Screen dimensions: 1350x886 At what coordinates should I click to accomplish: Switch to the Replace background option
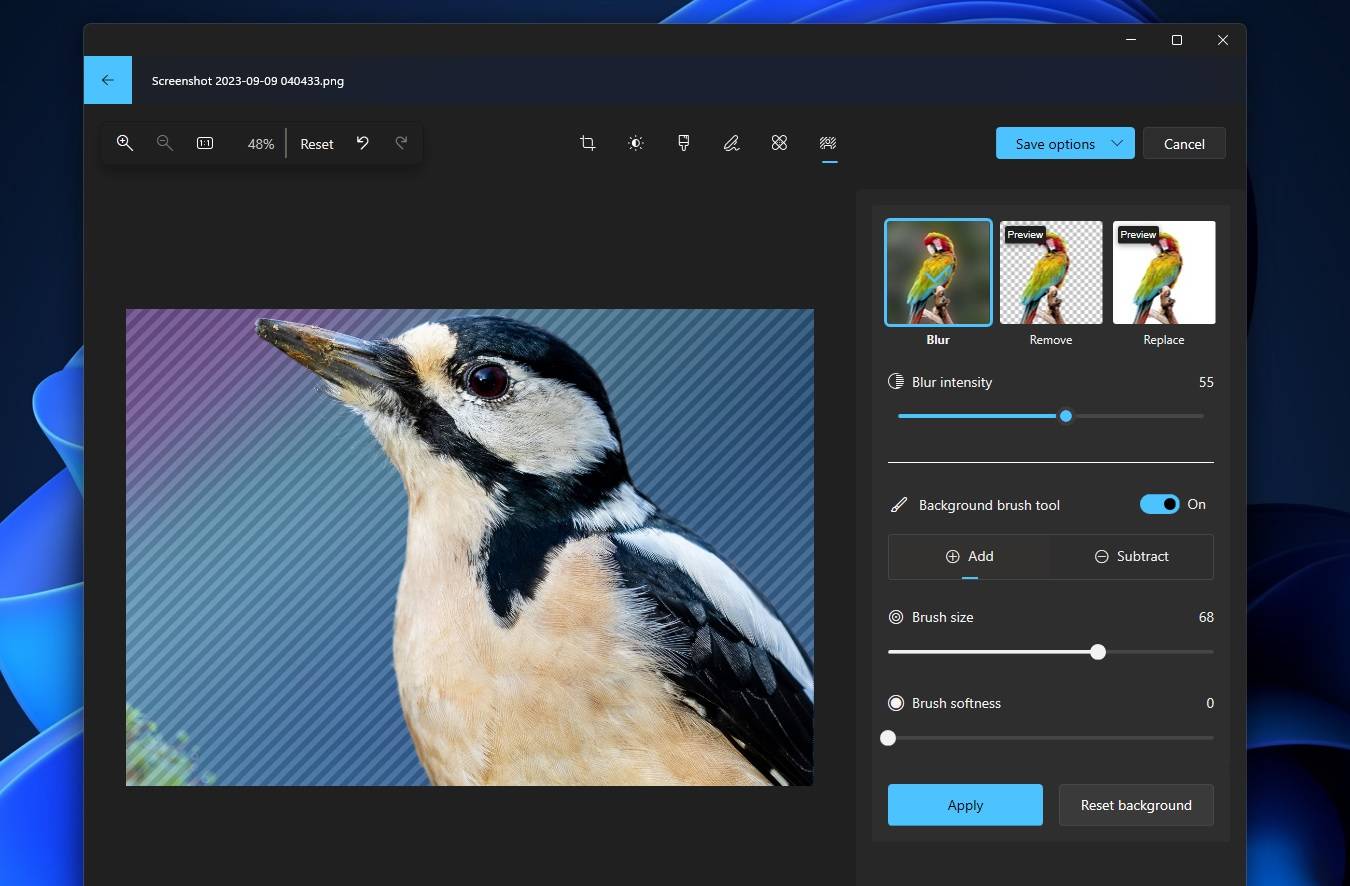point(1163,272)
